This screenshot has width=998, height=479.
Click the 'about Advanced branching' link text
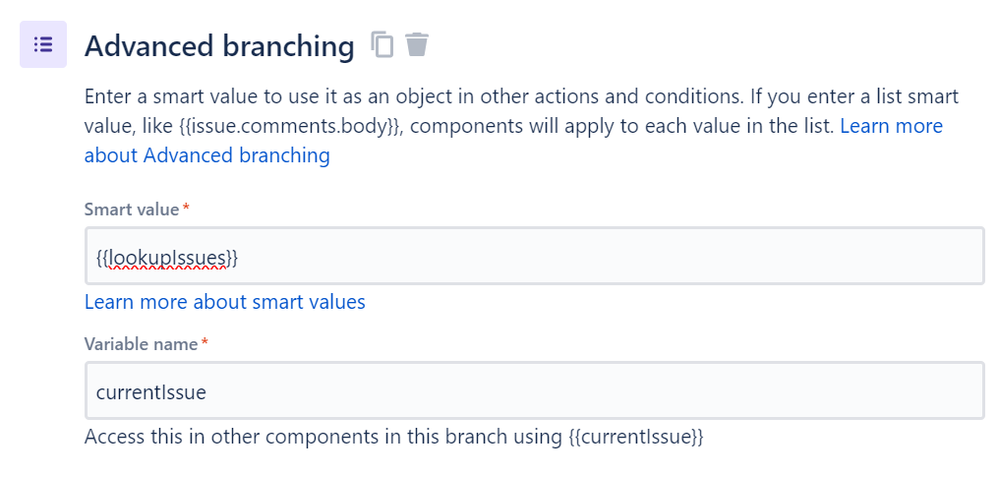pyautogui.click(x=207, y=155)
